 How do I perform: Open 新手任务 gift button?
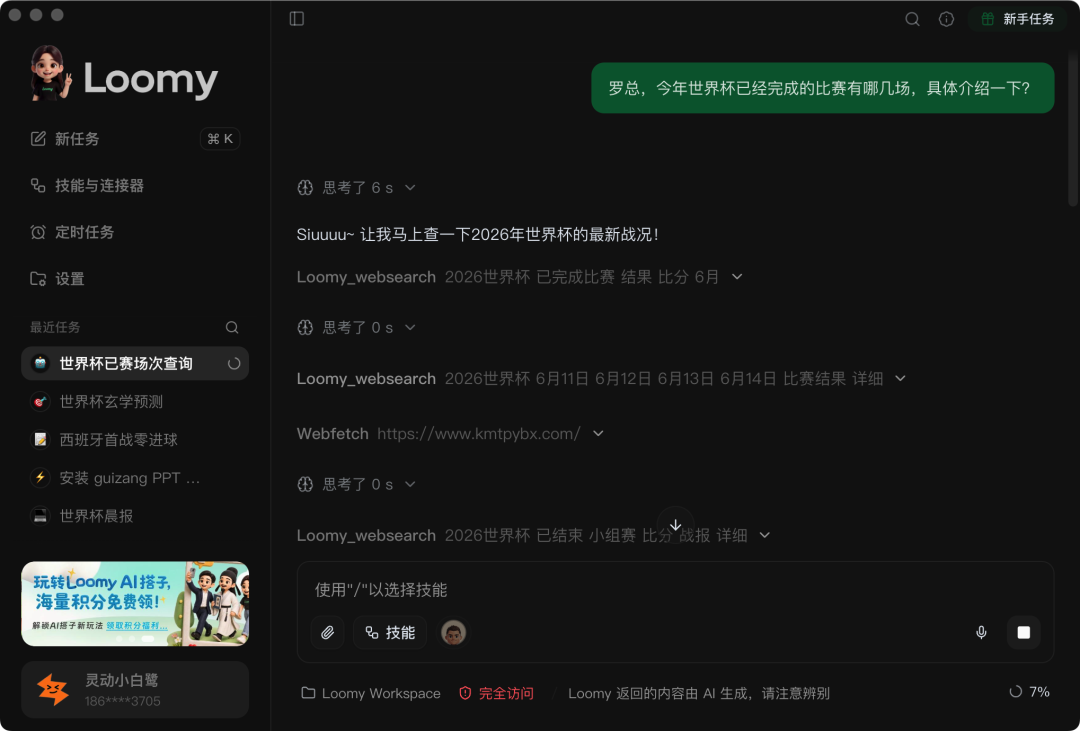(1017, 19)
